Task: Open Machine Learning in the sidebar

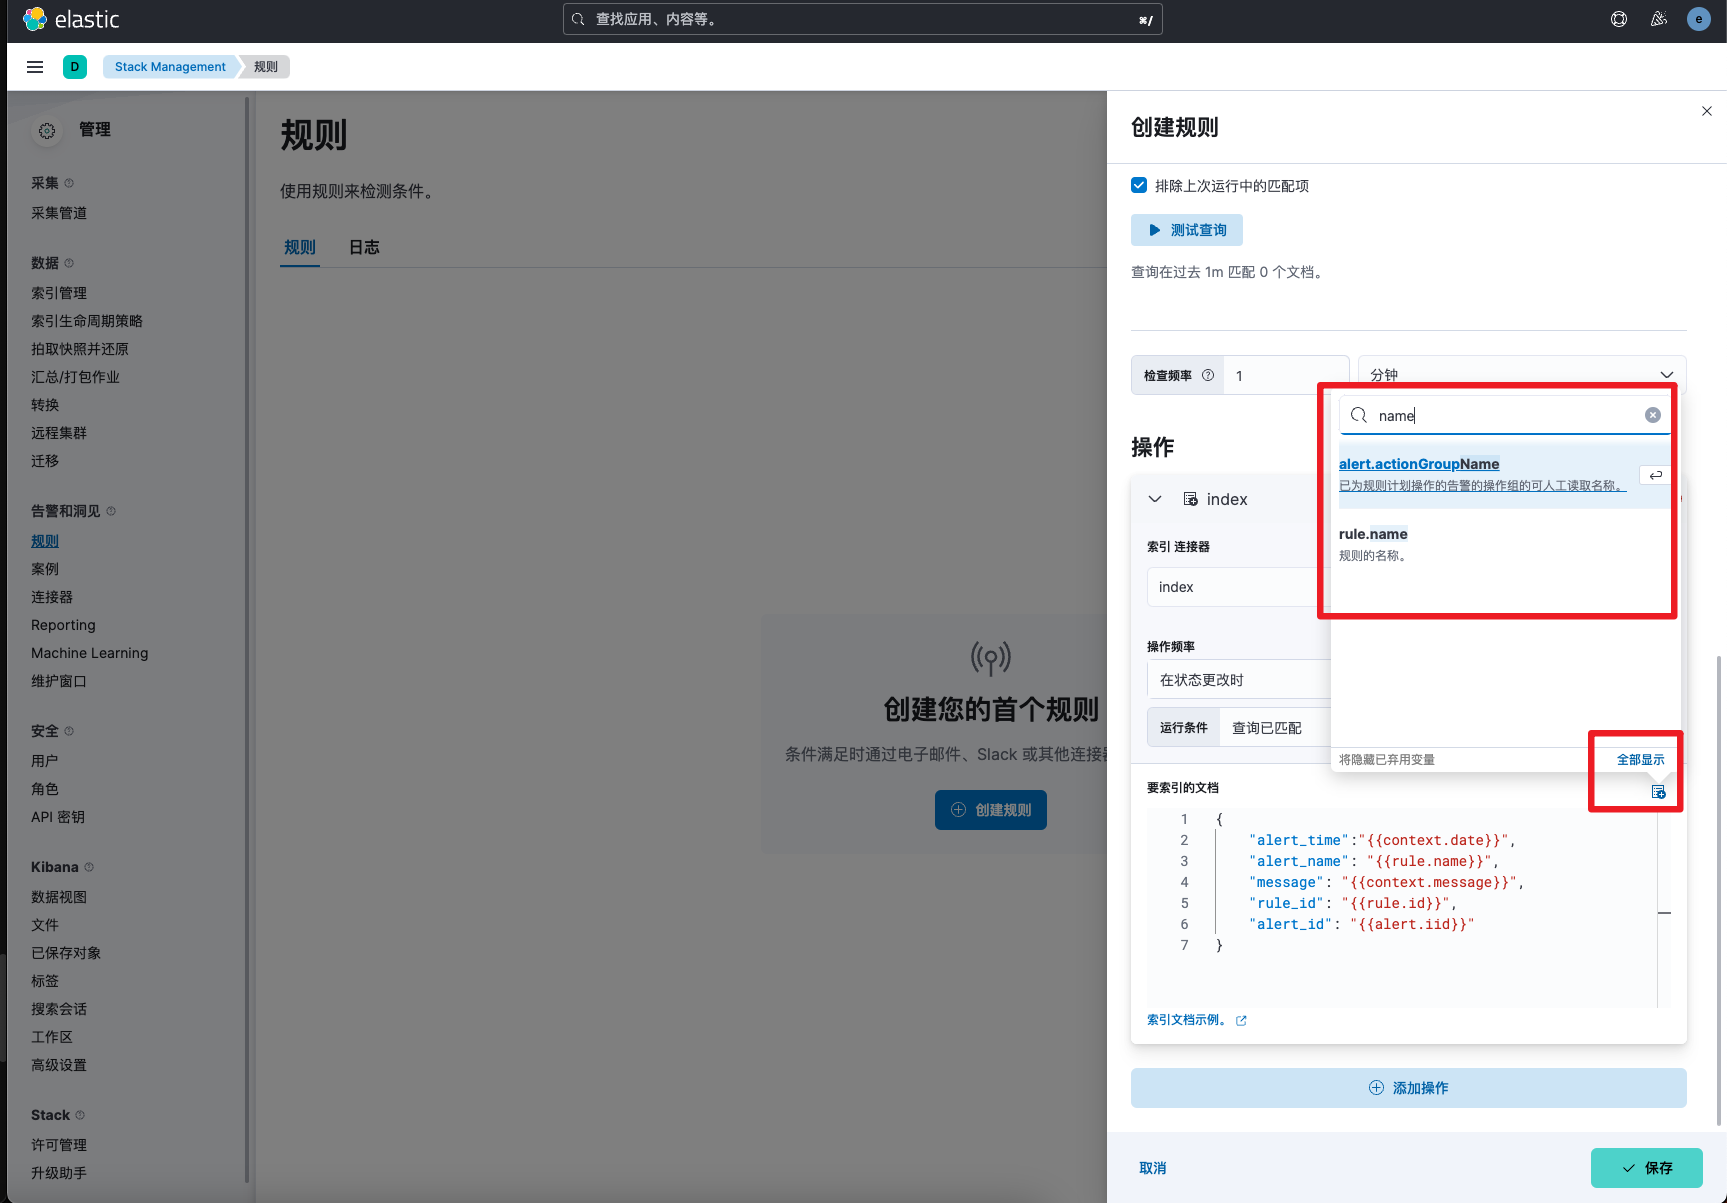Action: [90, 653]
